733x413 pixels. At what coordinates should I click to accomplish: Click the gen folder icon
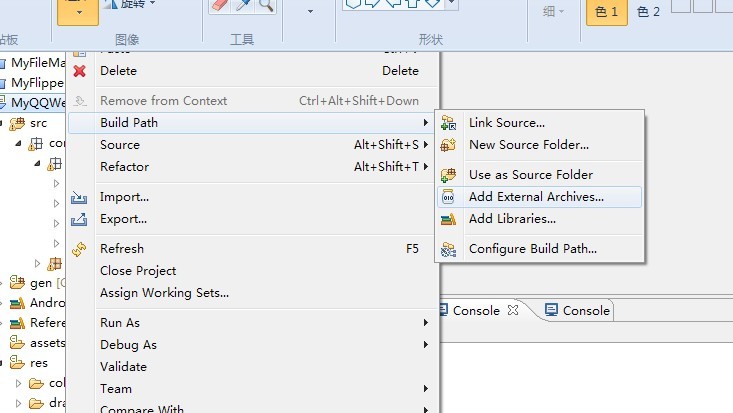coord(17,283)
